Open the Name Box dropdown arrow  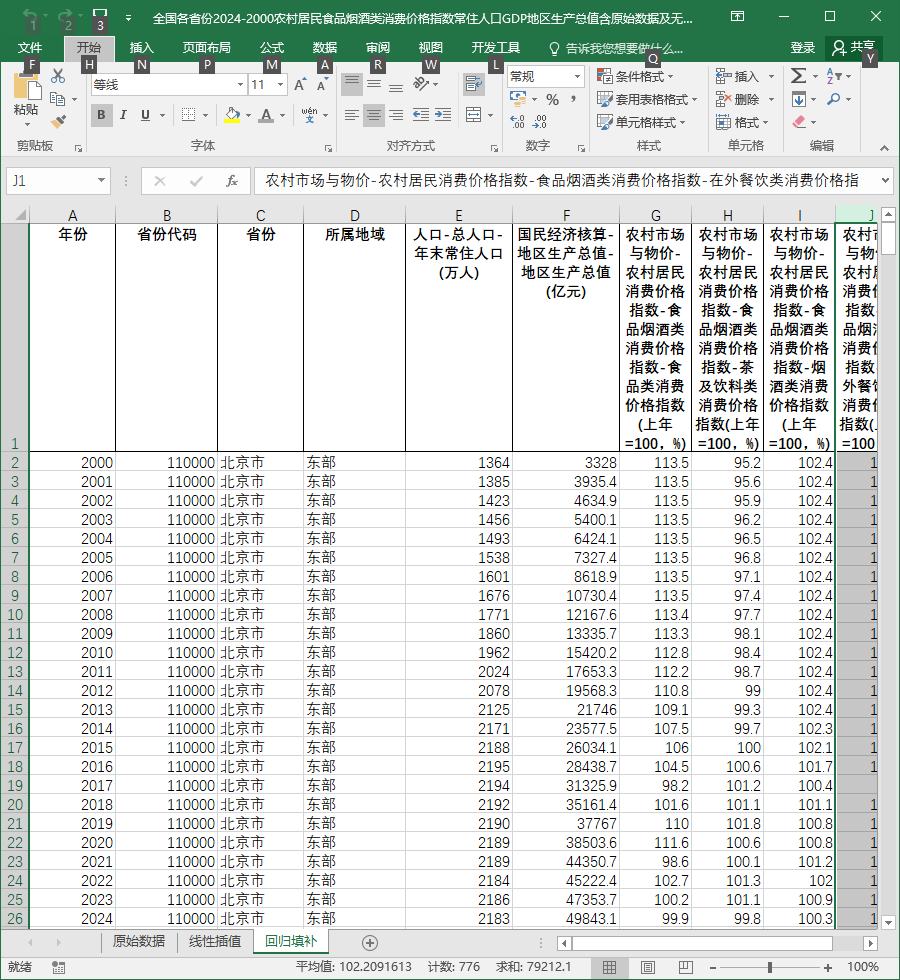[101, 181]
